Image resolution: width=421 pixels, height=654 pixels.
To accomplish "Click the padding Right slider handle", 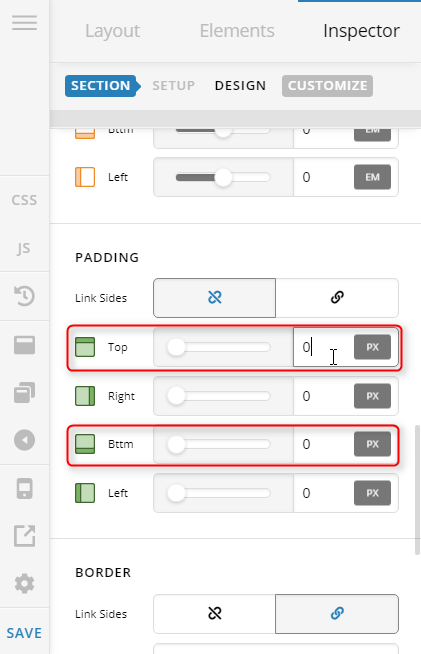I will (176, 396).
